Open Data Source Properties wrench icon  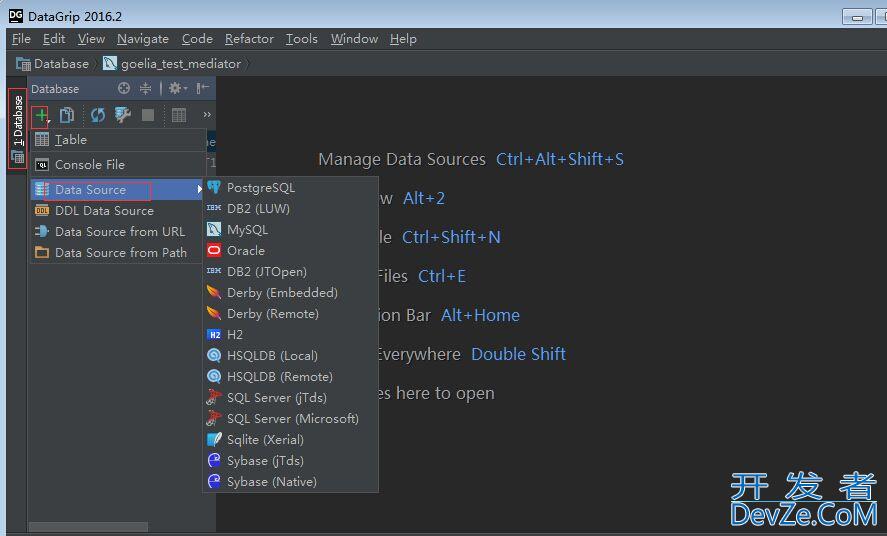tap(123, 115)
